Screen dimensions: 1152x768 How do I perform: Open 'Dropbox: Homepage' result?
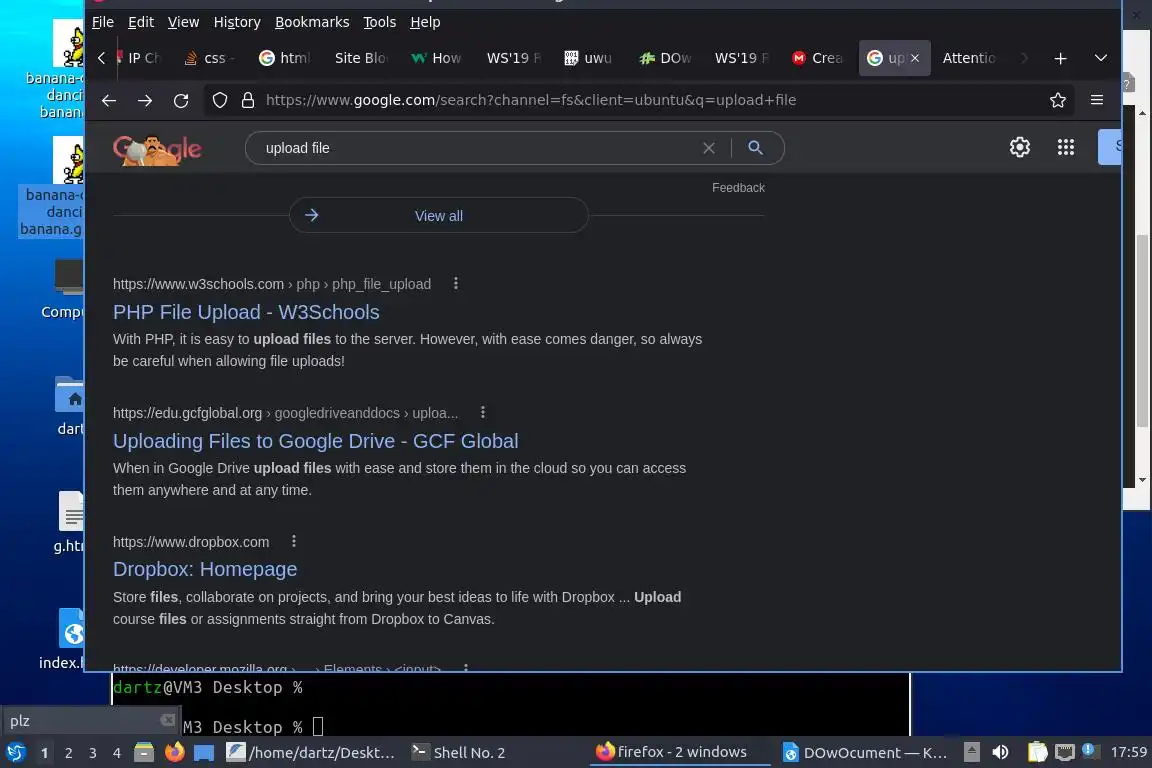coord(205,570)
